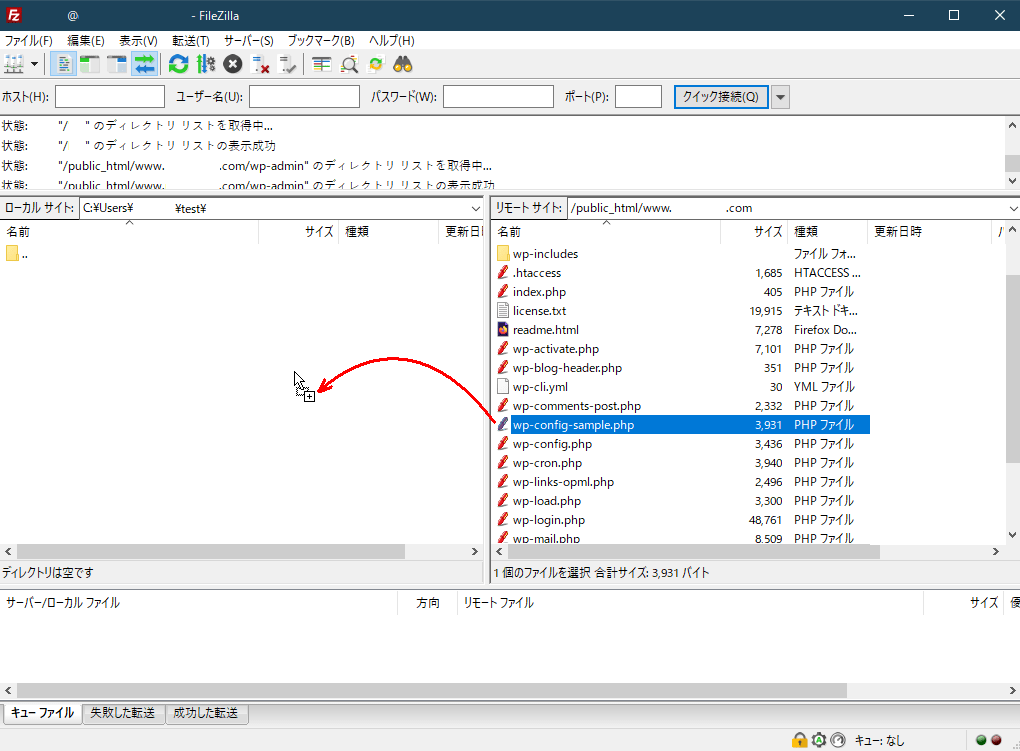The height and width of the screenshot is (751, 1020).
Task: Toggle local directory tree view
Action: [90, 64]
